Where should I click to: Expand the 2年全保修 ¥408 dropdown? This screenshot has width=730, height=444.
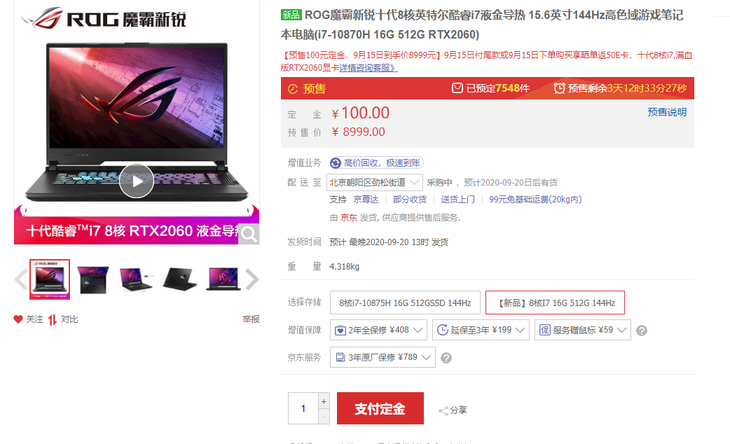coord(379,330)
